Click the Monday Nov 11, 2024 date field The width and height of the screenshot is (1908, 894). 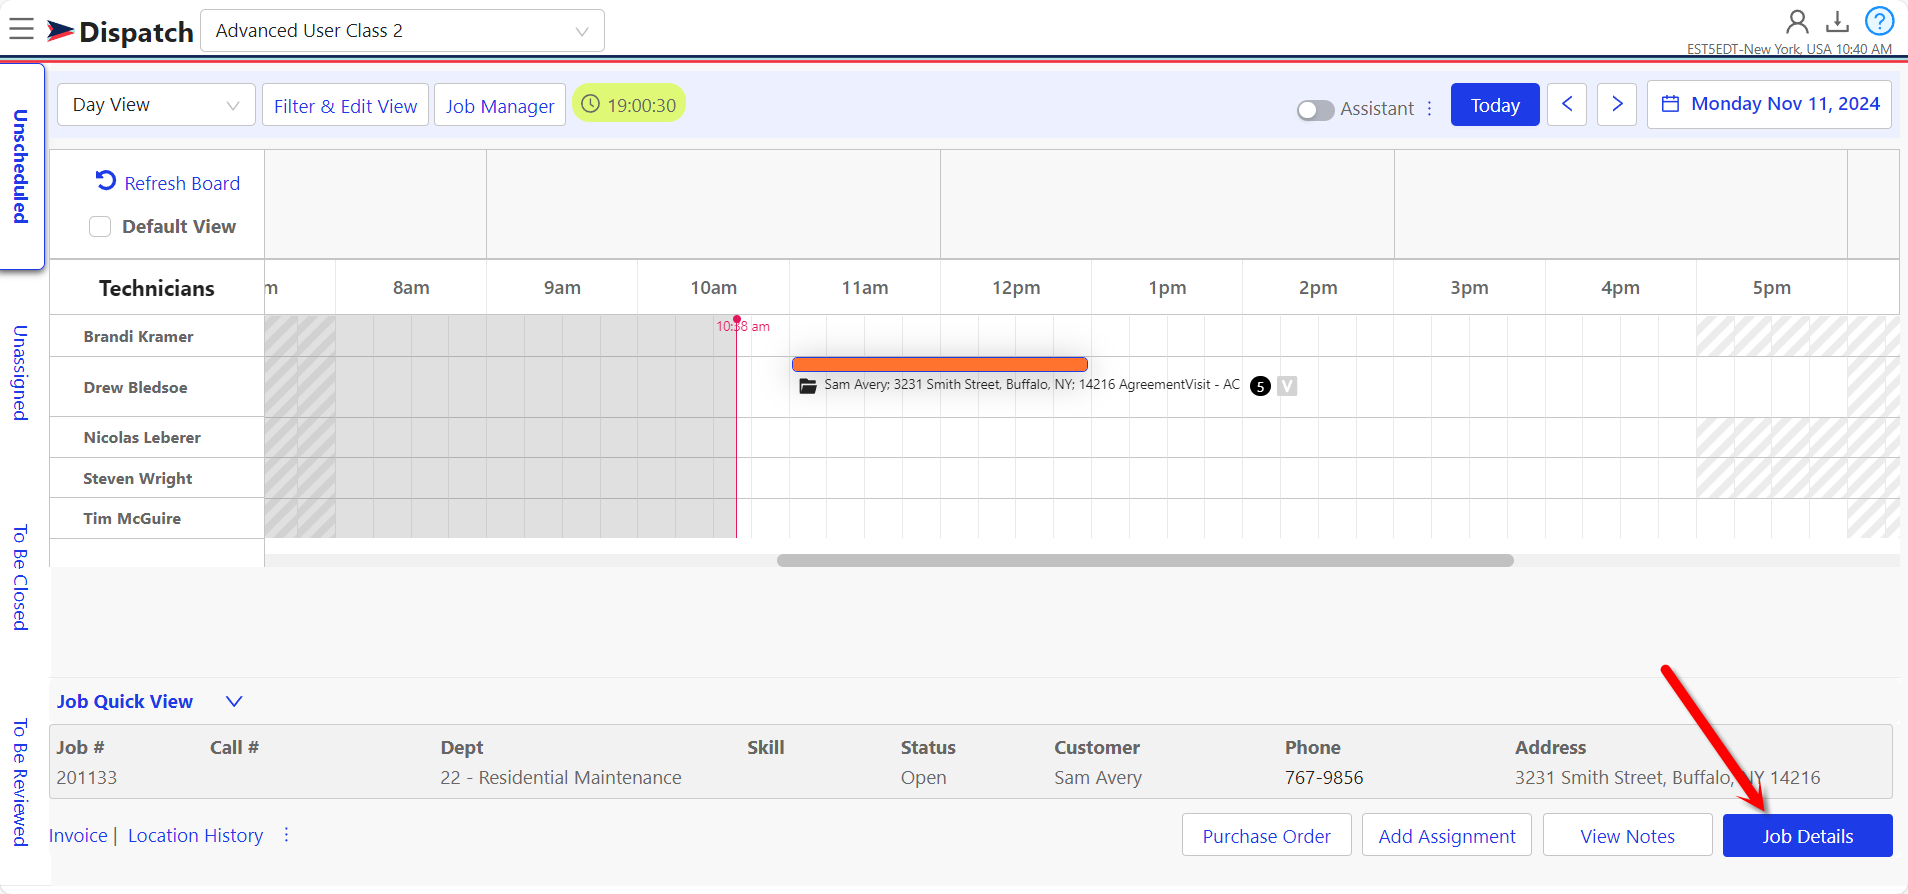(1769, 104)
